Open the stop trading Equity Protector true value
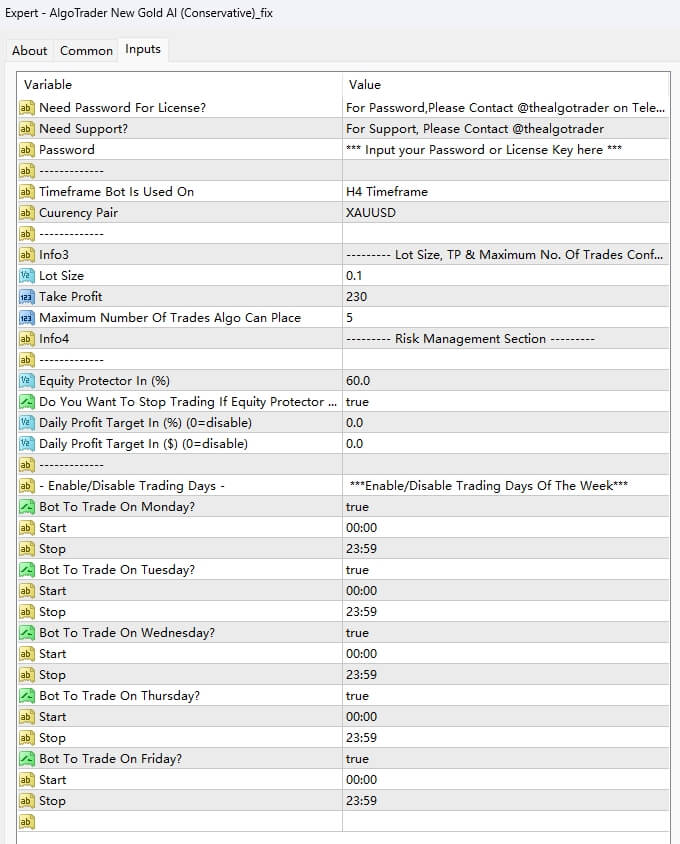The image size is (680, 844). pyautogui.click(x=504, y=402)
